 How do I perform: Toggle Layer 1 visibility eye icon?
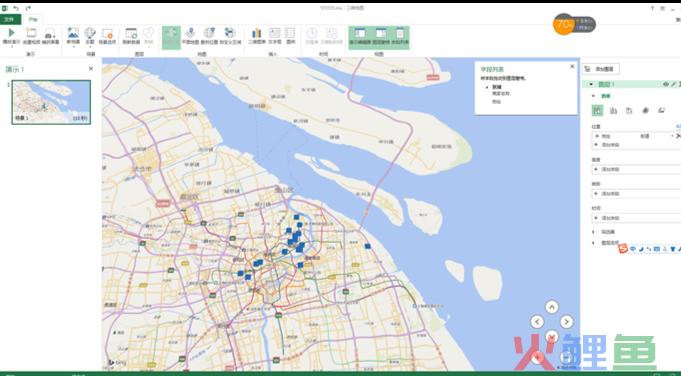(665, 84)
